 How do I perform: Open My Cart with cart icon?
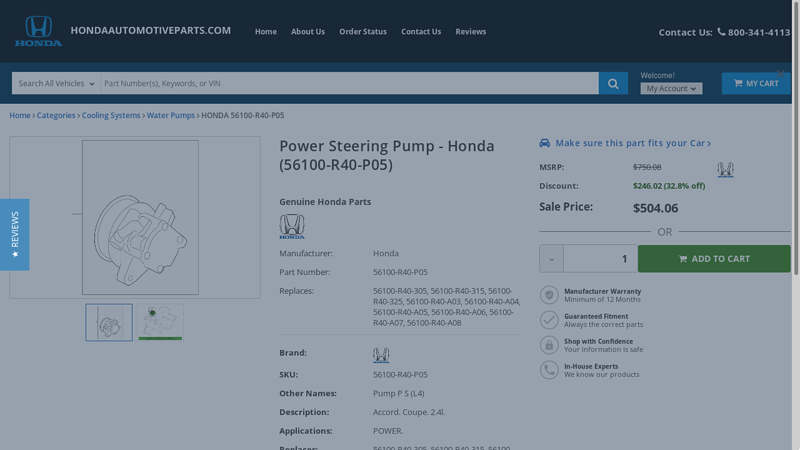pos(756,83)
